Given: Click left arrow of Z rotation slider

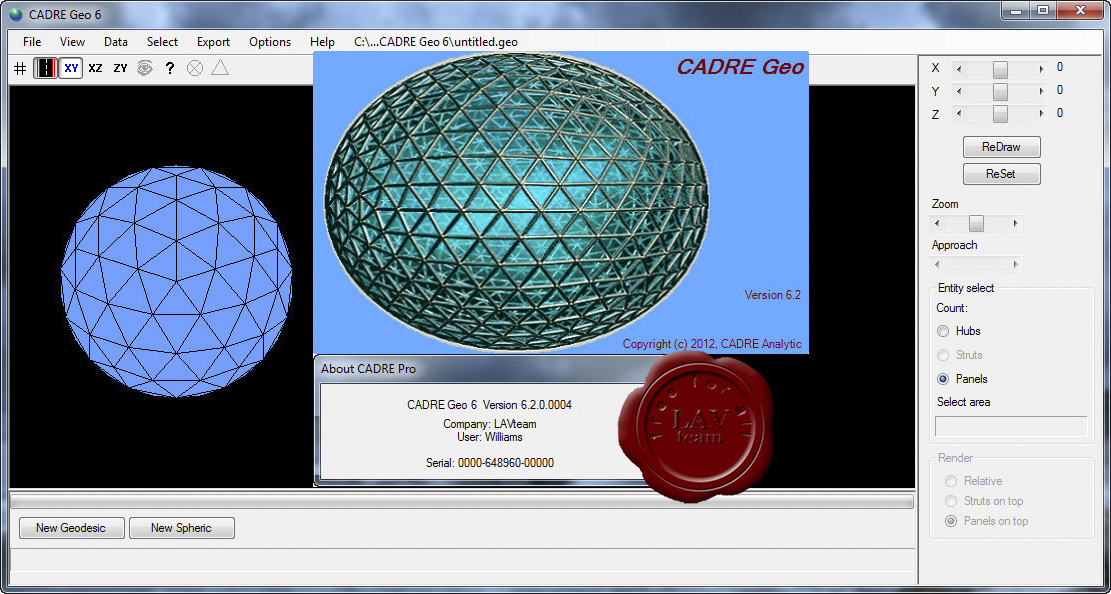Looking at the screenshot, I should click(959, 113).
